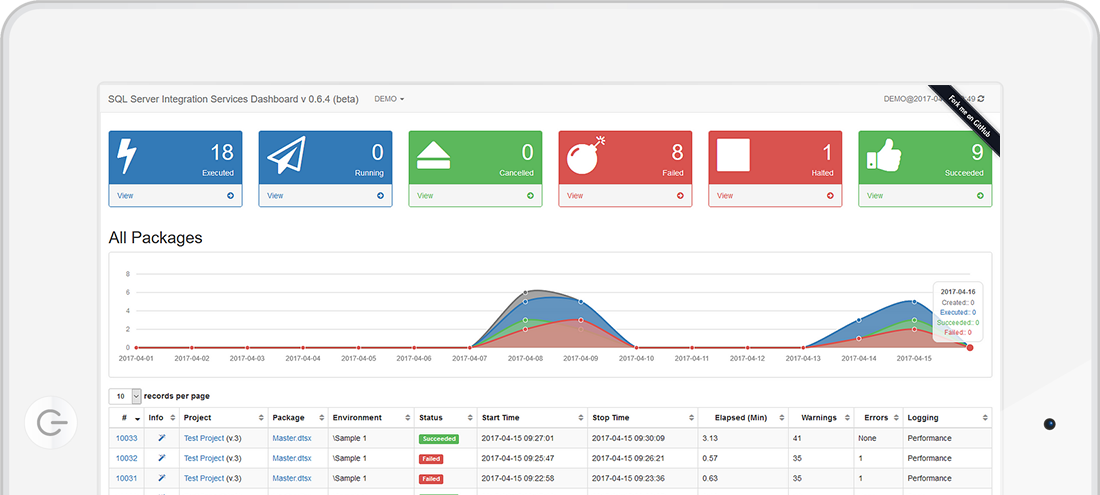The height and width of the screenshot is (495, 1100).
Task: Click the 2017-04-08 label on chart axis
Action: pos(525,358)
